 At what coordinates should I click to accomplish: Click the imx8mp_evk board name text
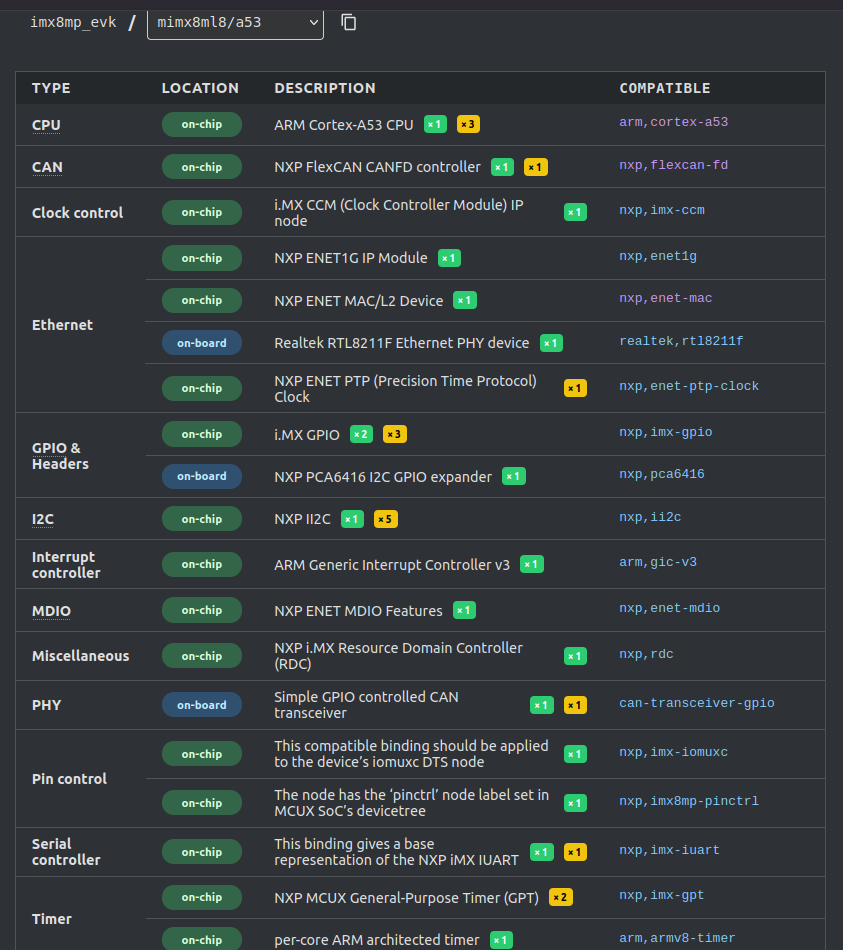click(x=73, y=22)
